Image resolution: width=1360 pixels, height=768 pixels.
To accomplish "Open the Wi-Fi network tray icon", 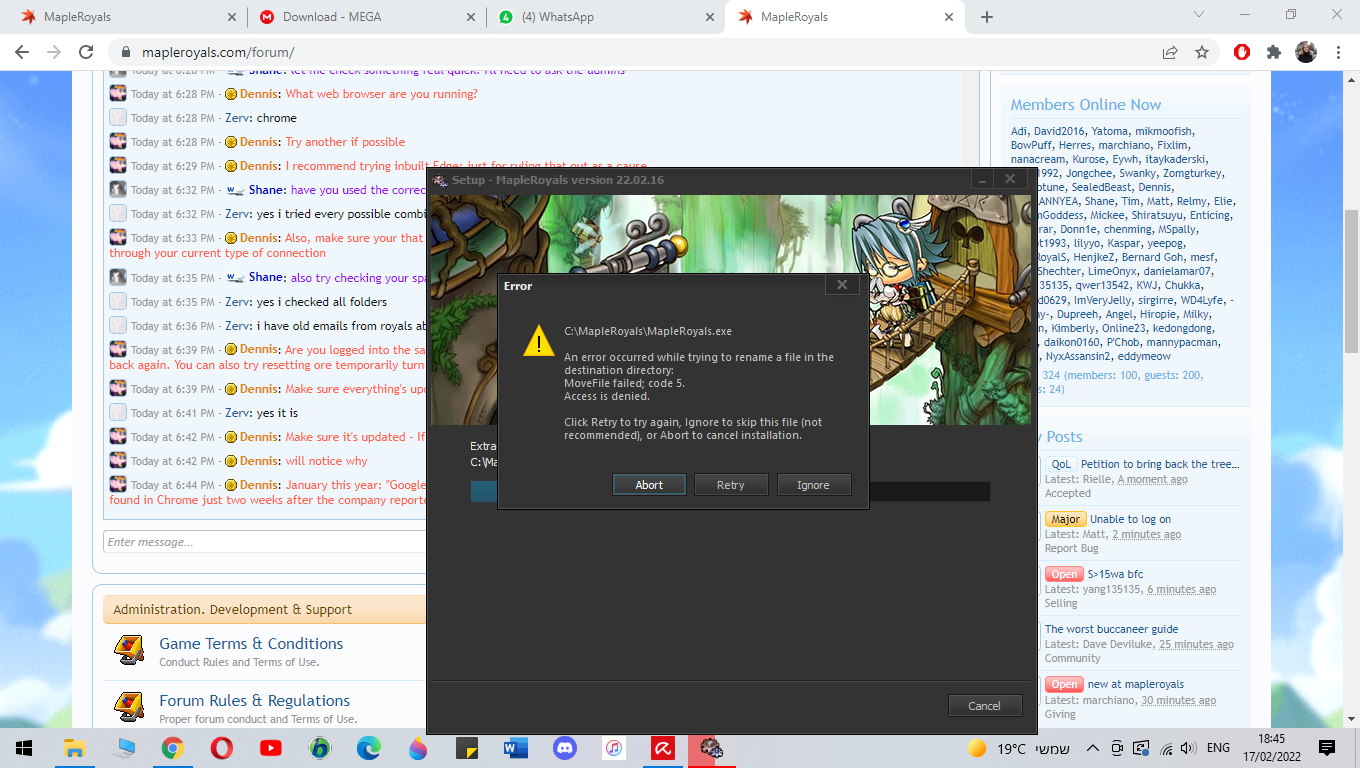I will 1165,748.
